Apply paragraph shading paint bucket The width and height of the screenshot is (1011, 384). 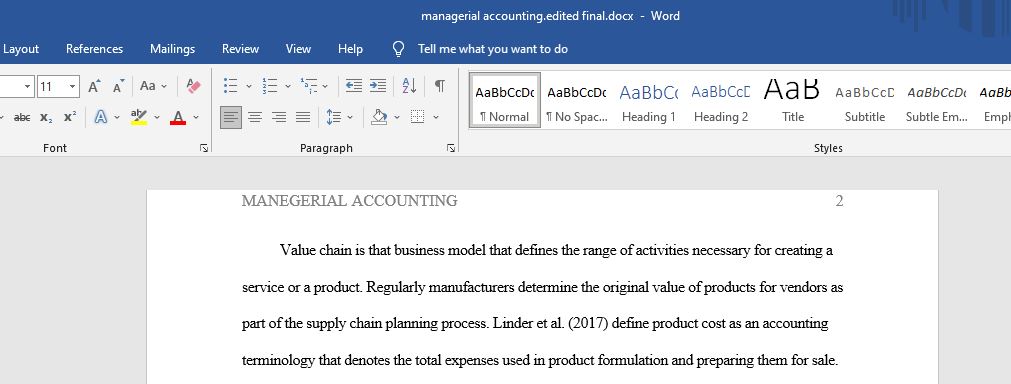[x=379, y=117]
